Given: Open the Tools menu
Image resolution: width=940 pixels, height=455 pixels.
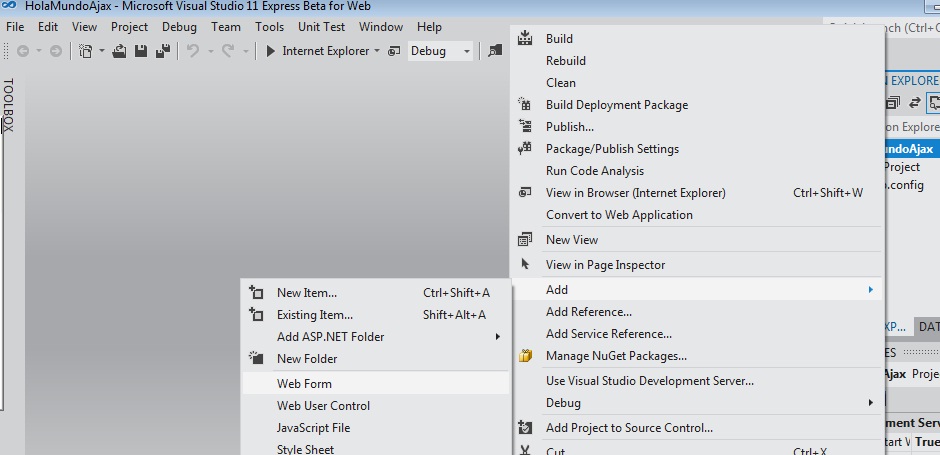Looking at the screenshot, I should click(269, 27).
